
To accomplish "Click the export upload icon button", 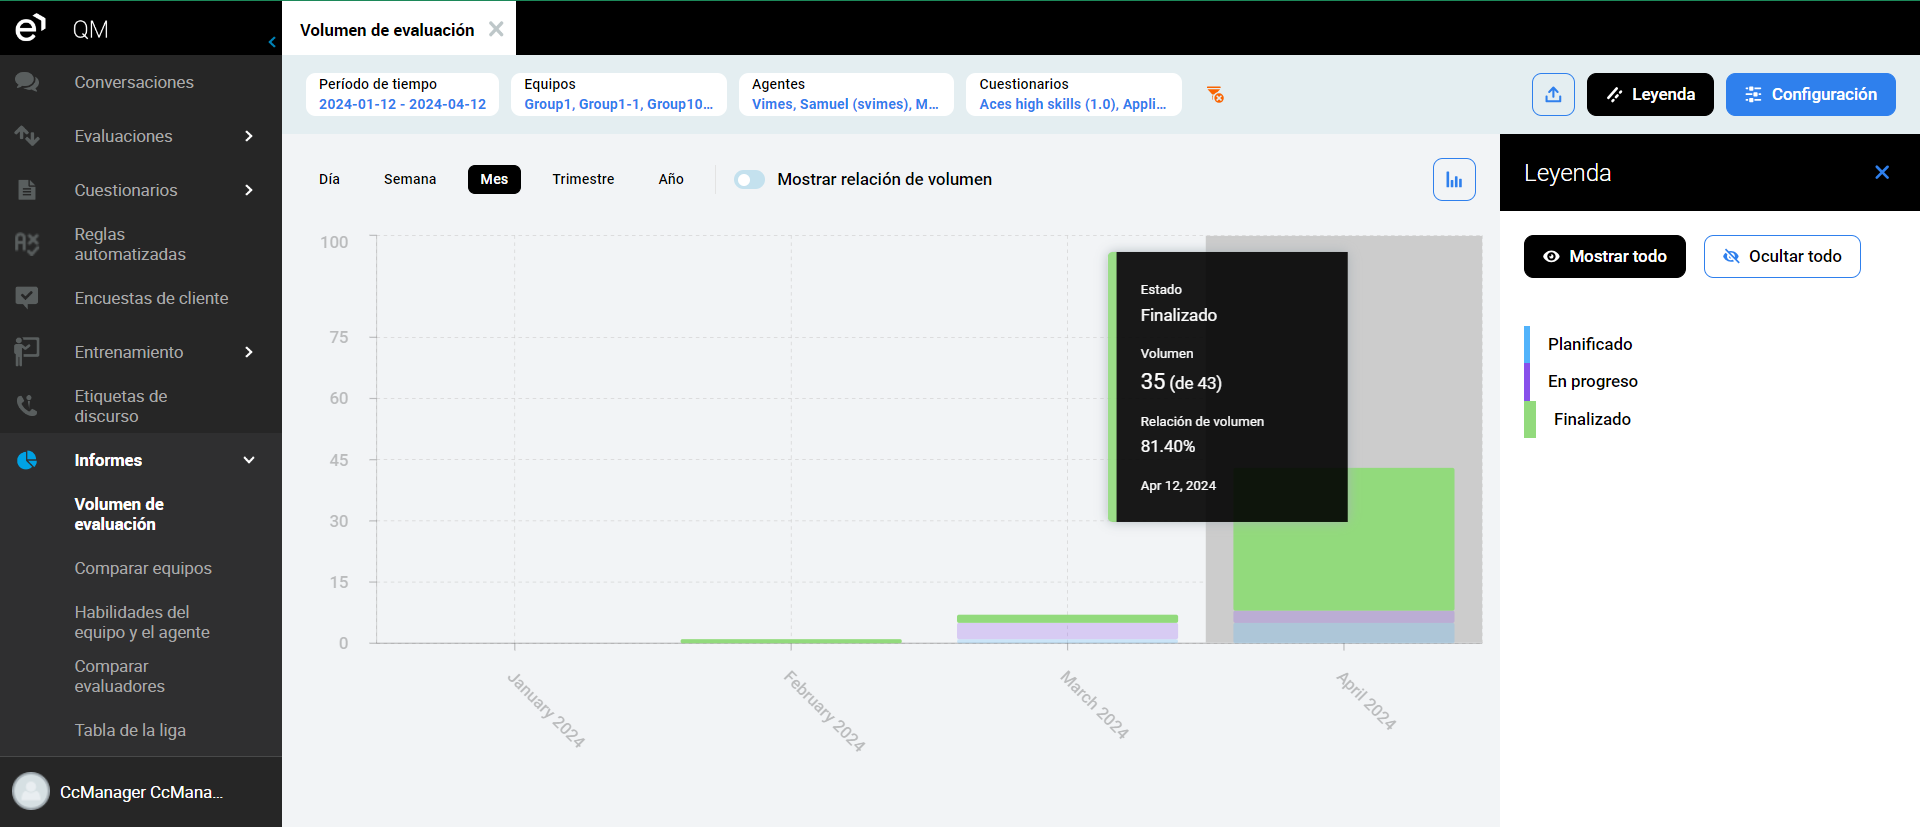I will coord(1553,94).
